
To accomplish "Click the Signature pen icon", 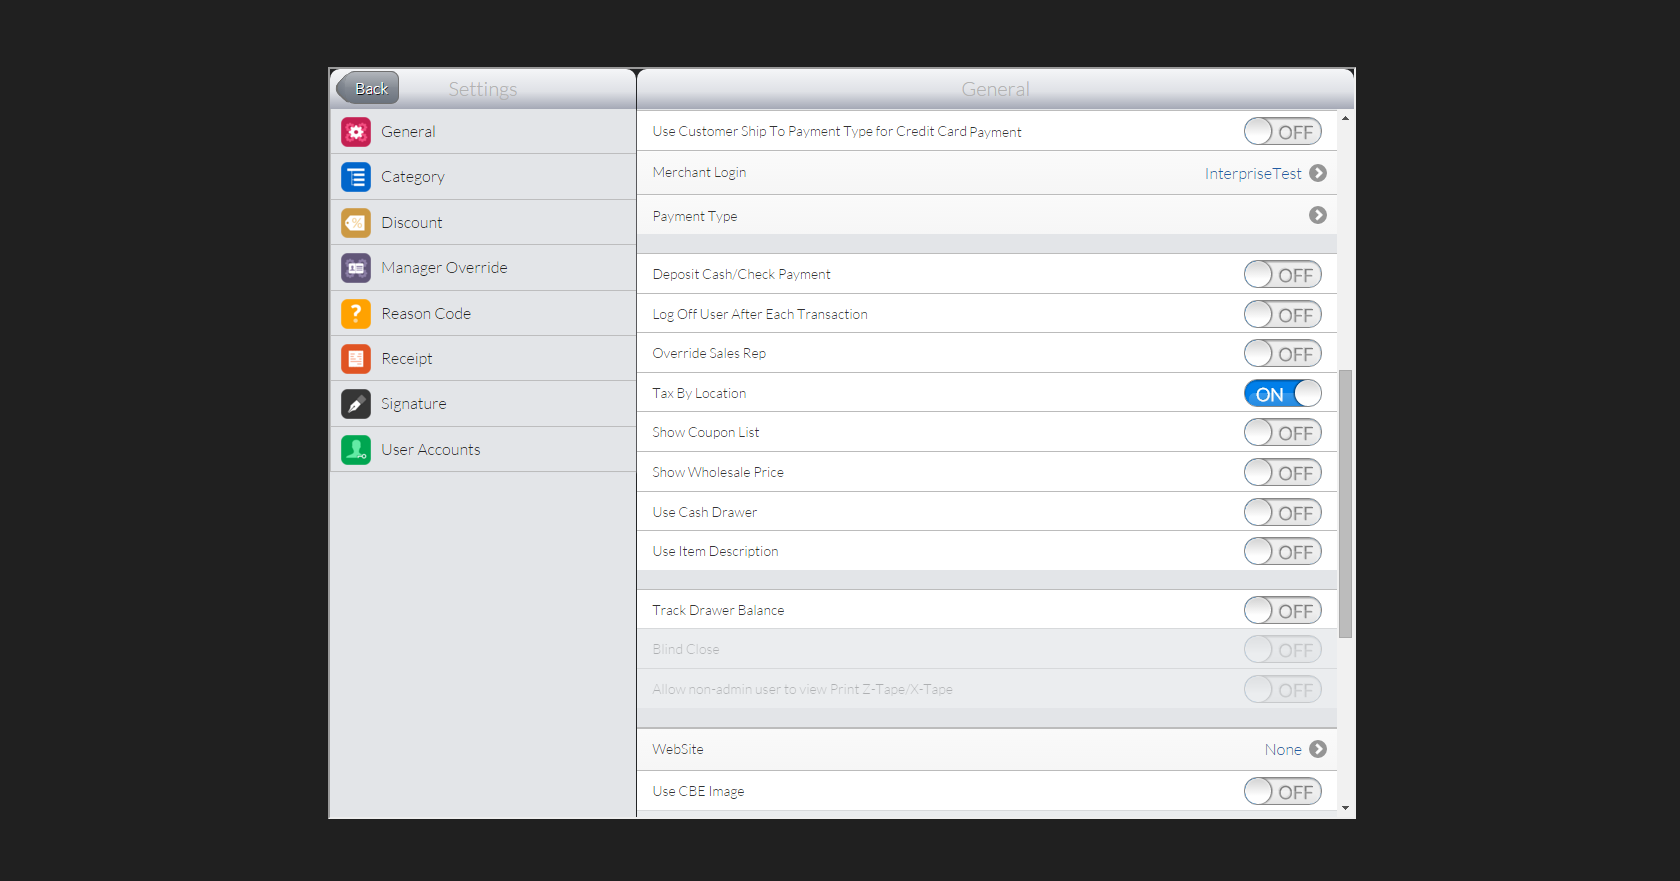I will pos(356,404).
